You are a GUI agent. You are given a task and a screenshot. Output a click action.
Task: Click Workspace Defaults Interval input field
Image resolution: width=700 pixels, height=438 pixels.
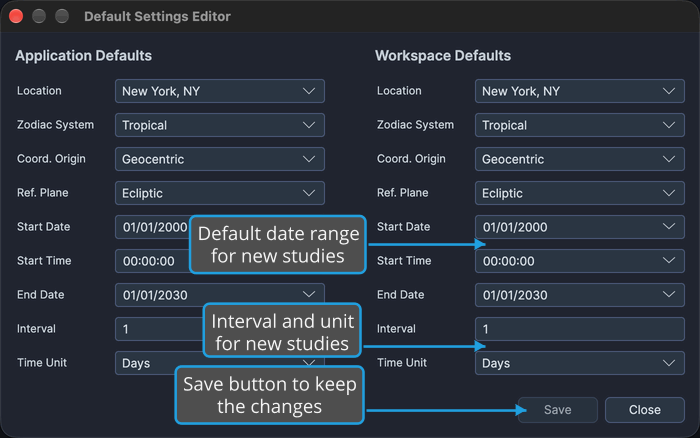click(x=579, y=329)
